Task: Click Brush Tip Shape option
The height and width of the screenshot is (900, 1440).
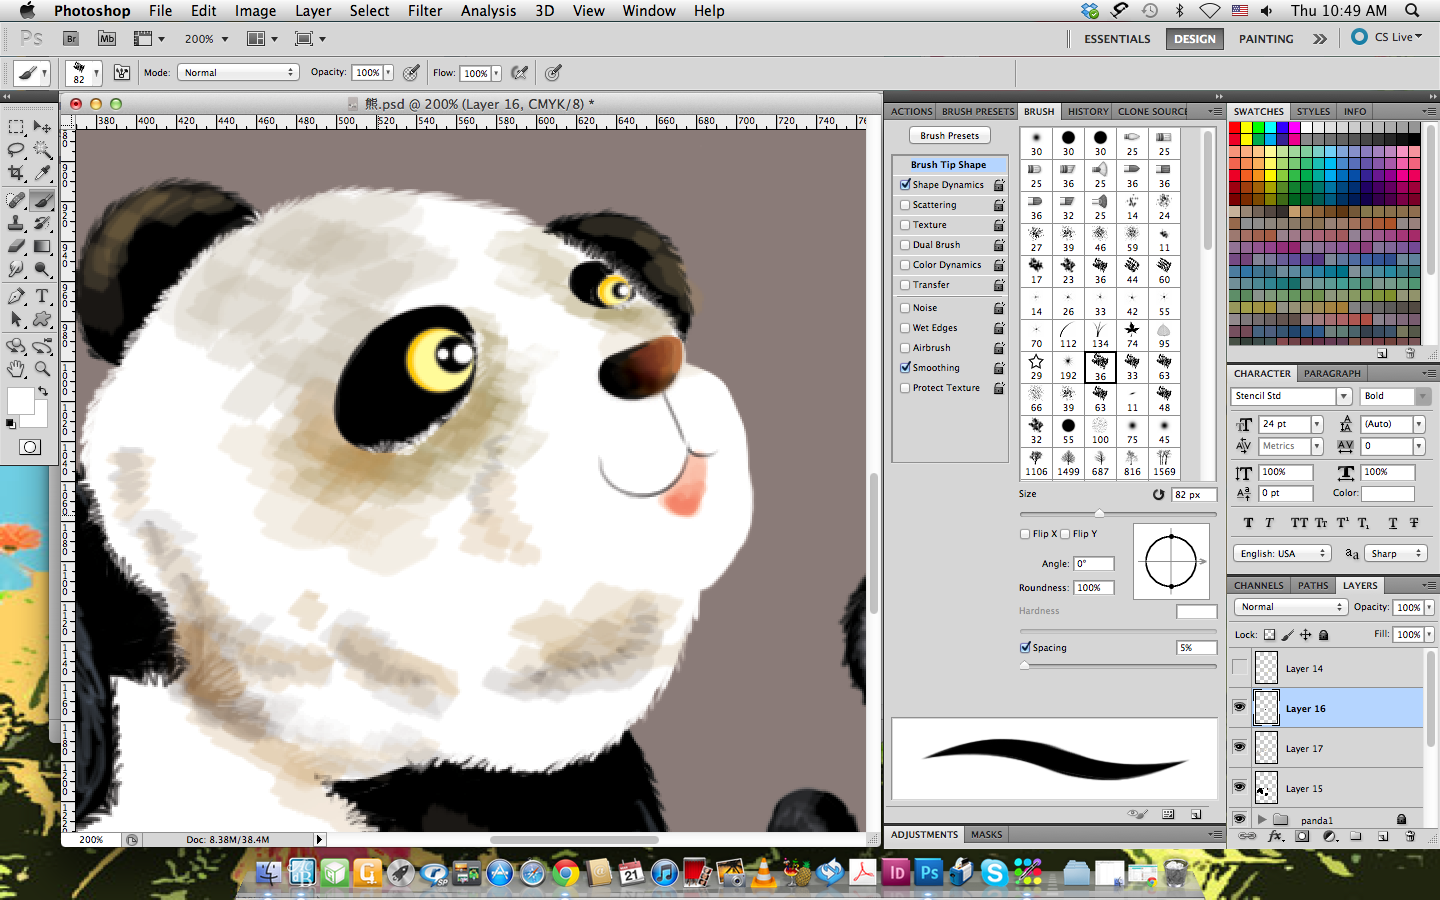Action: [948, 165]
